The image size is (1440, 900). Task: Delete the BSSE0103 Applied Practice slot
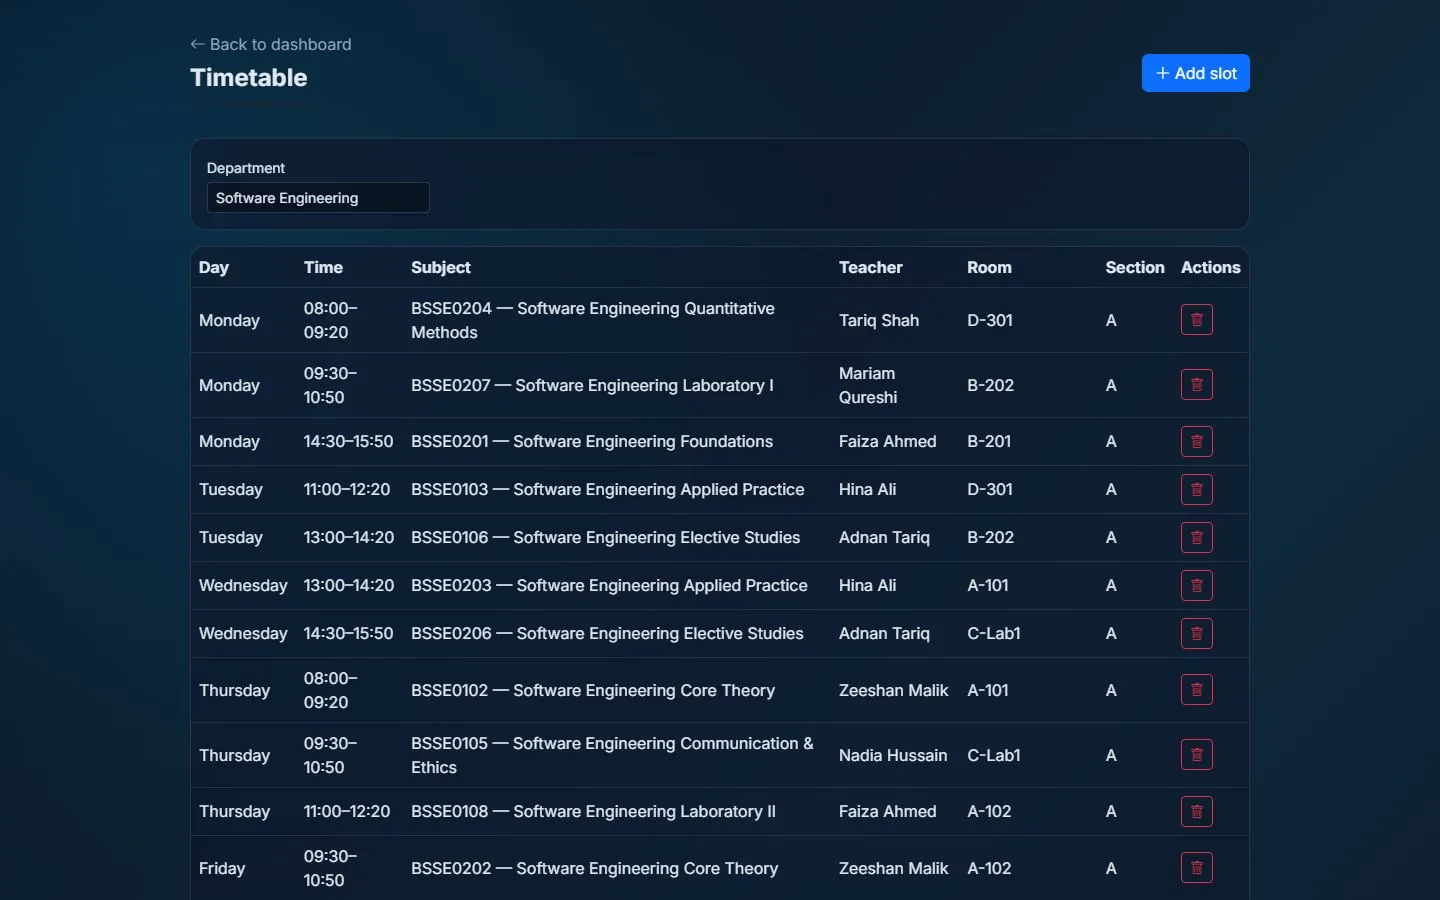[1196, 490]
